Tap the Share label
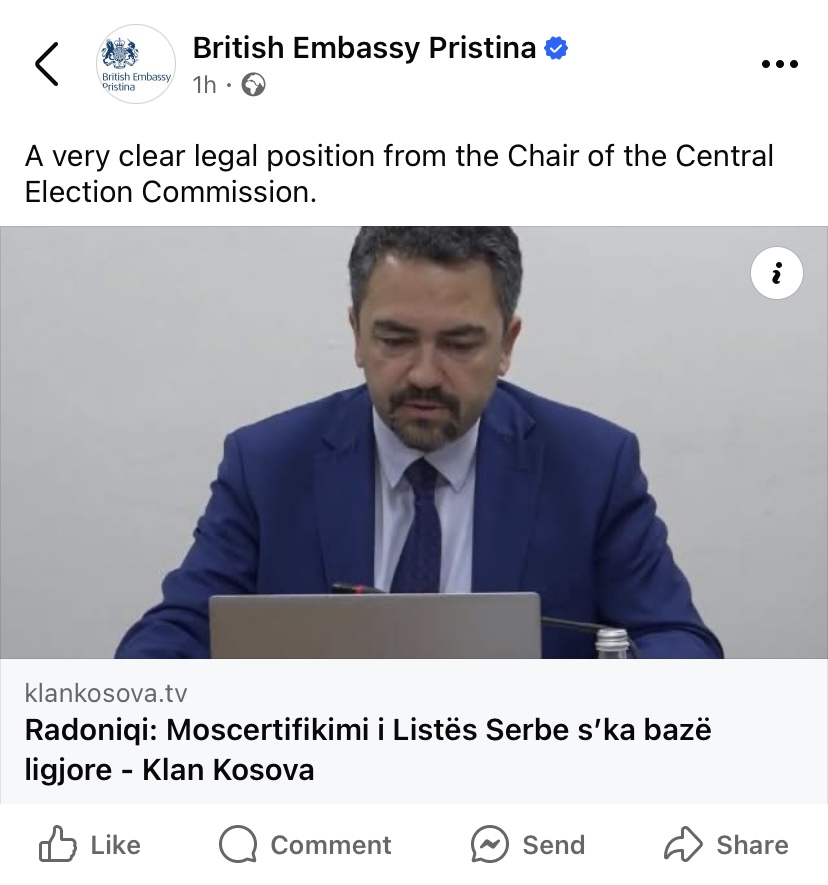 click(x=752, y=845)
